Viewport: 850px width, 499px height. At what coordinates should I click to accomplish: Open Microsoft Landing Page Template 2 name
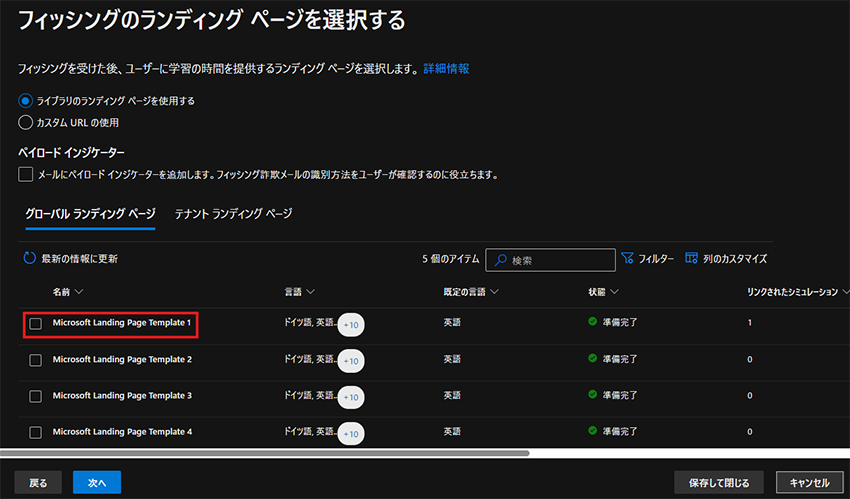click(x=122, y=359)
